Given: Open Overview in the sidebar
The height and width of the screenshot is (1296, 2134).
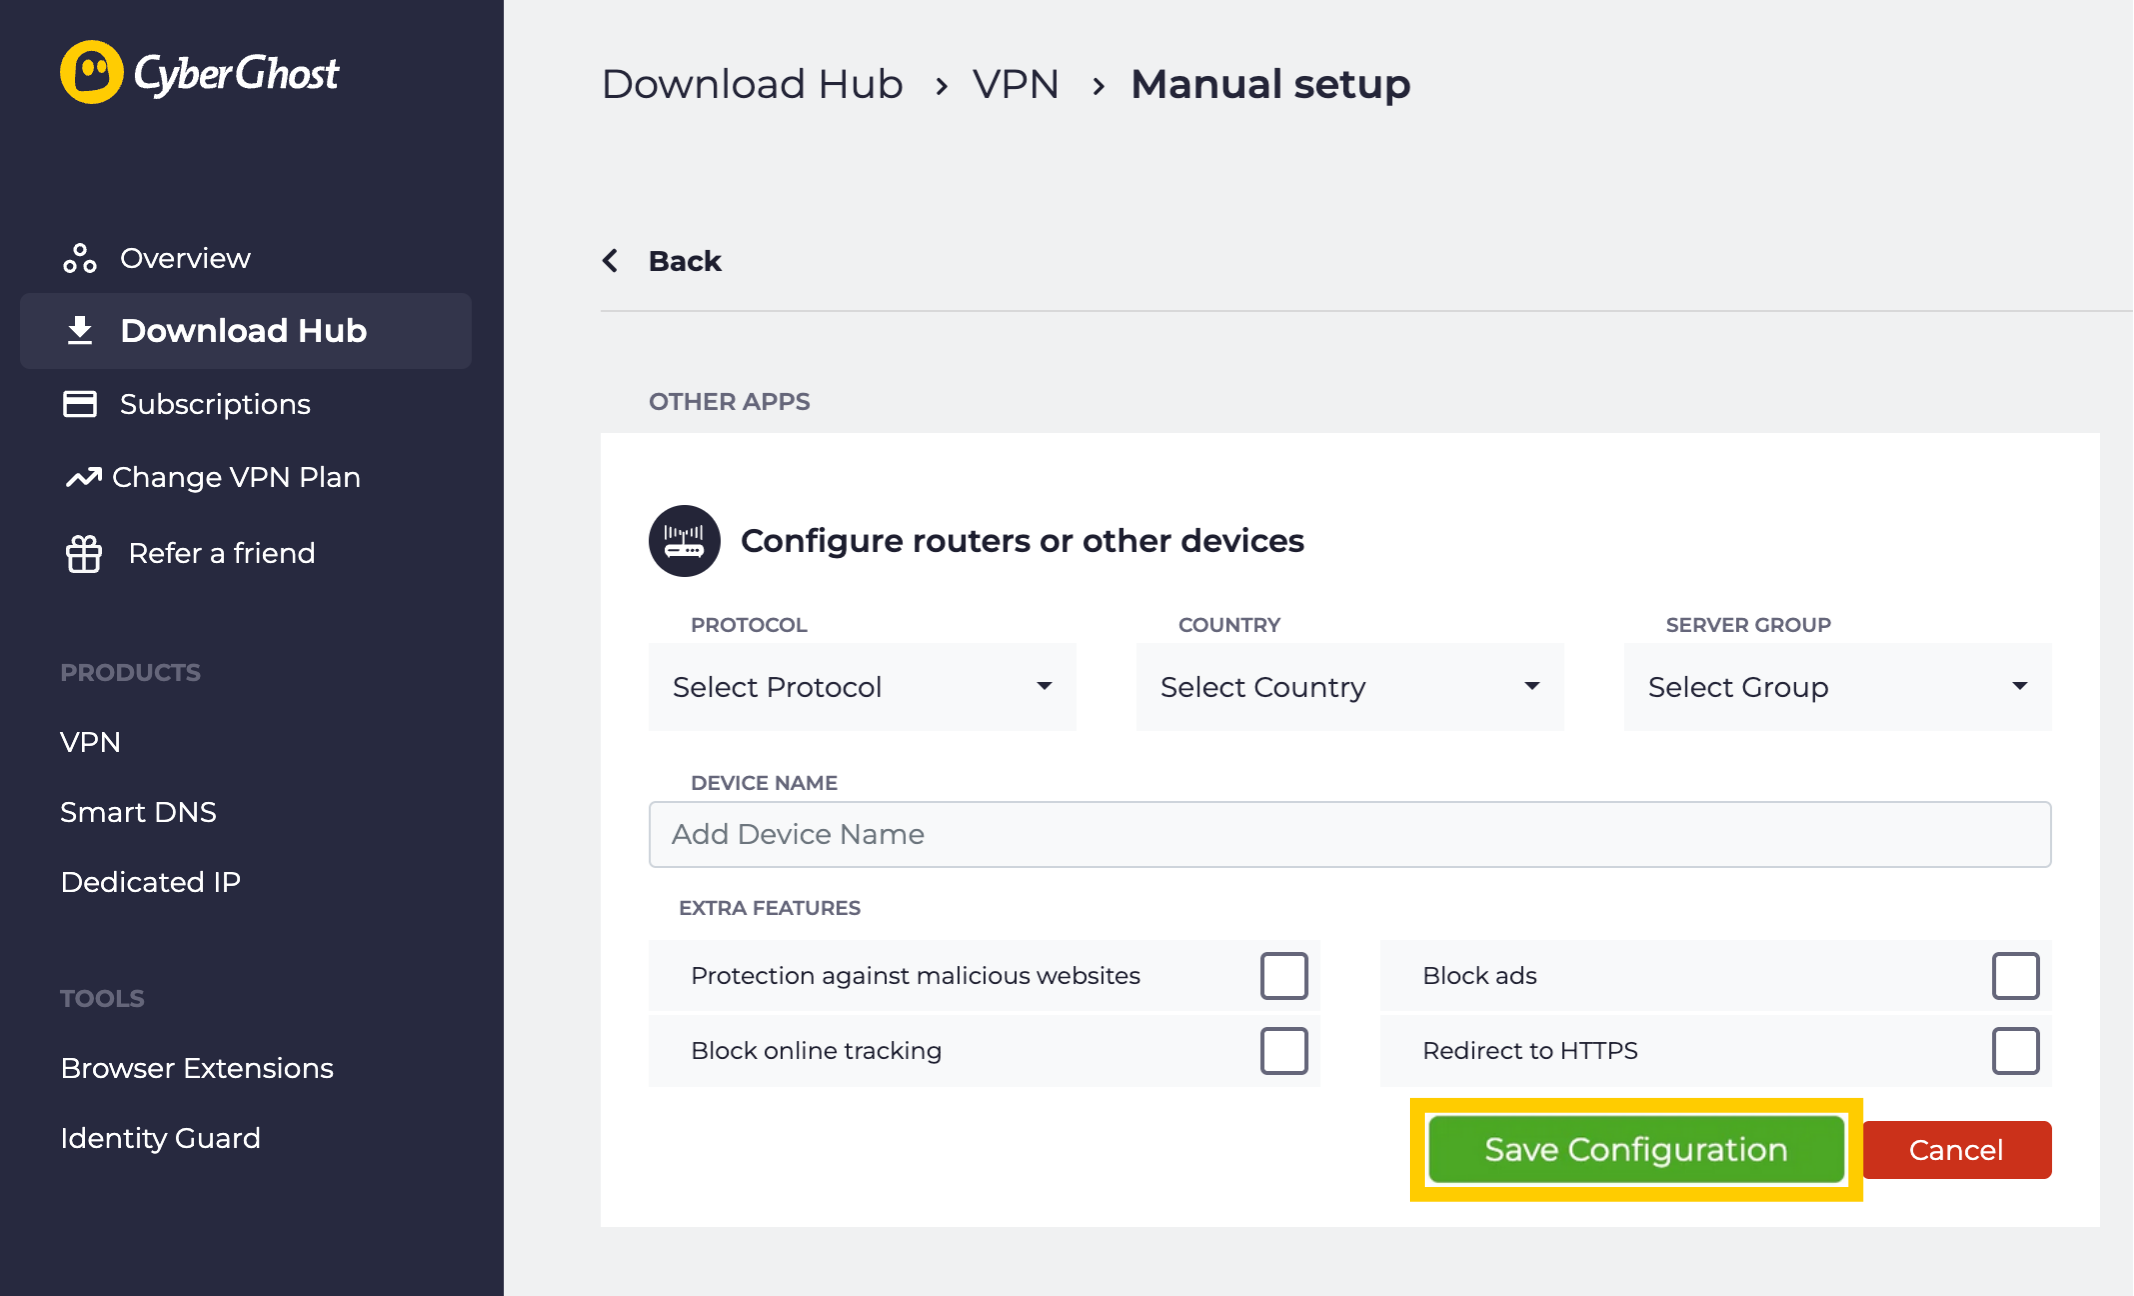Looking at the screenshot, I should pyautogui.click(x=185, y=258).
